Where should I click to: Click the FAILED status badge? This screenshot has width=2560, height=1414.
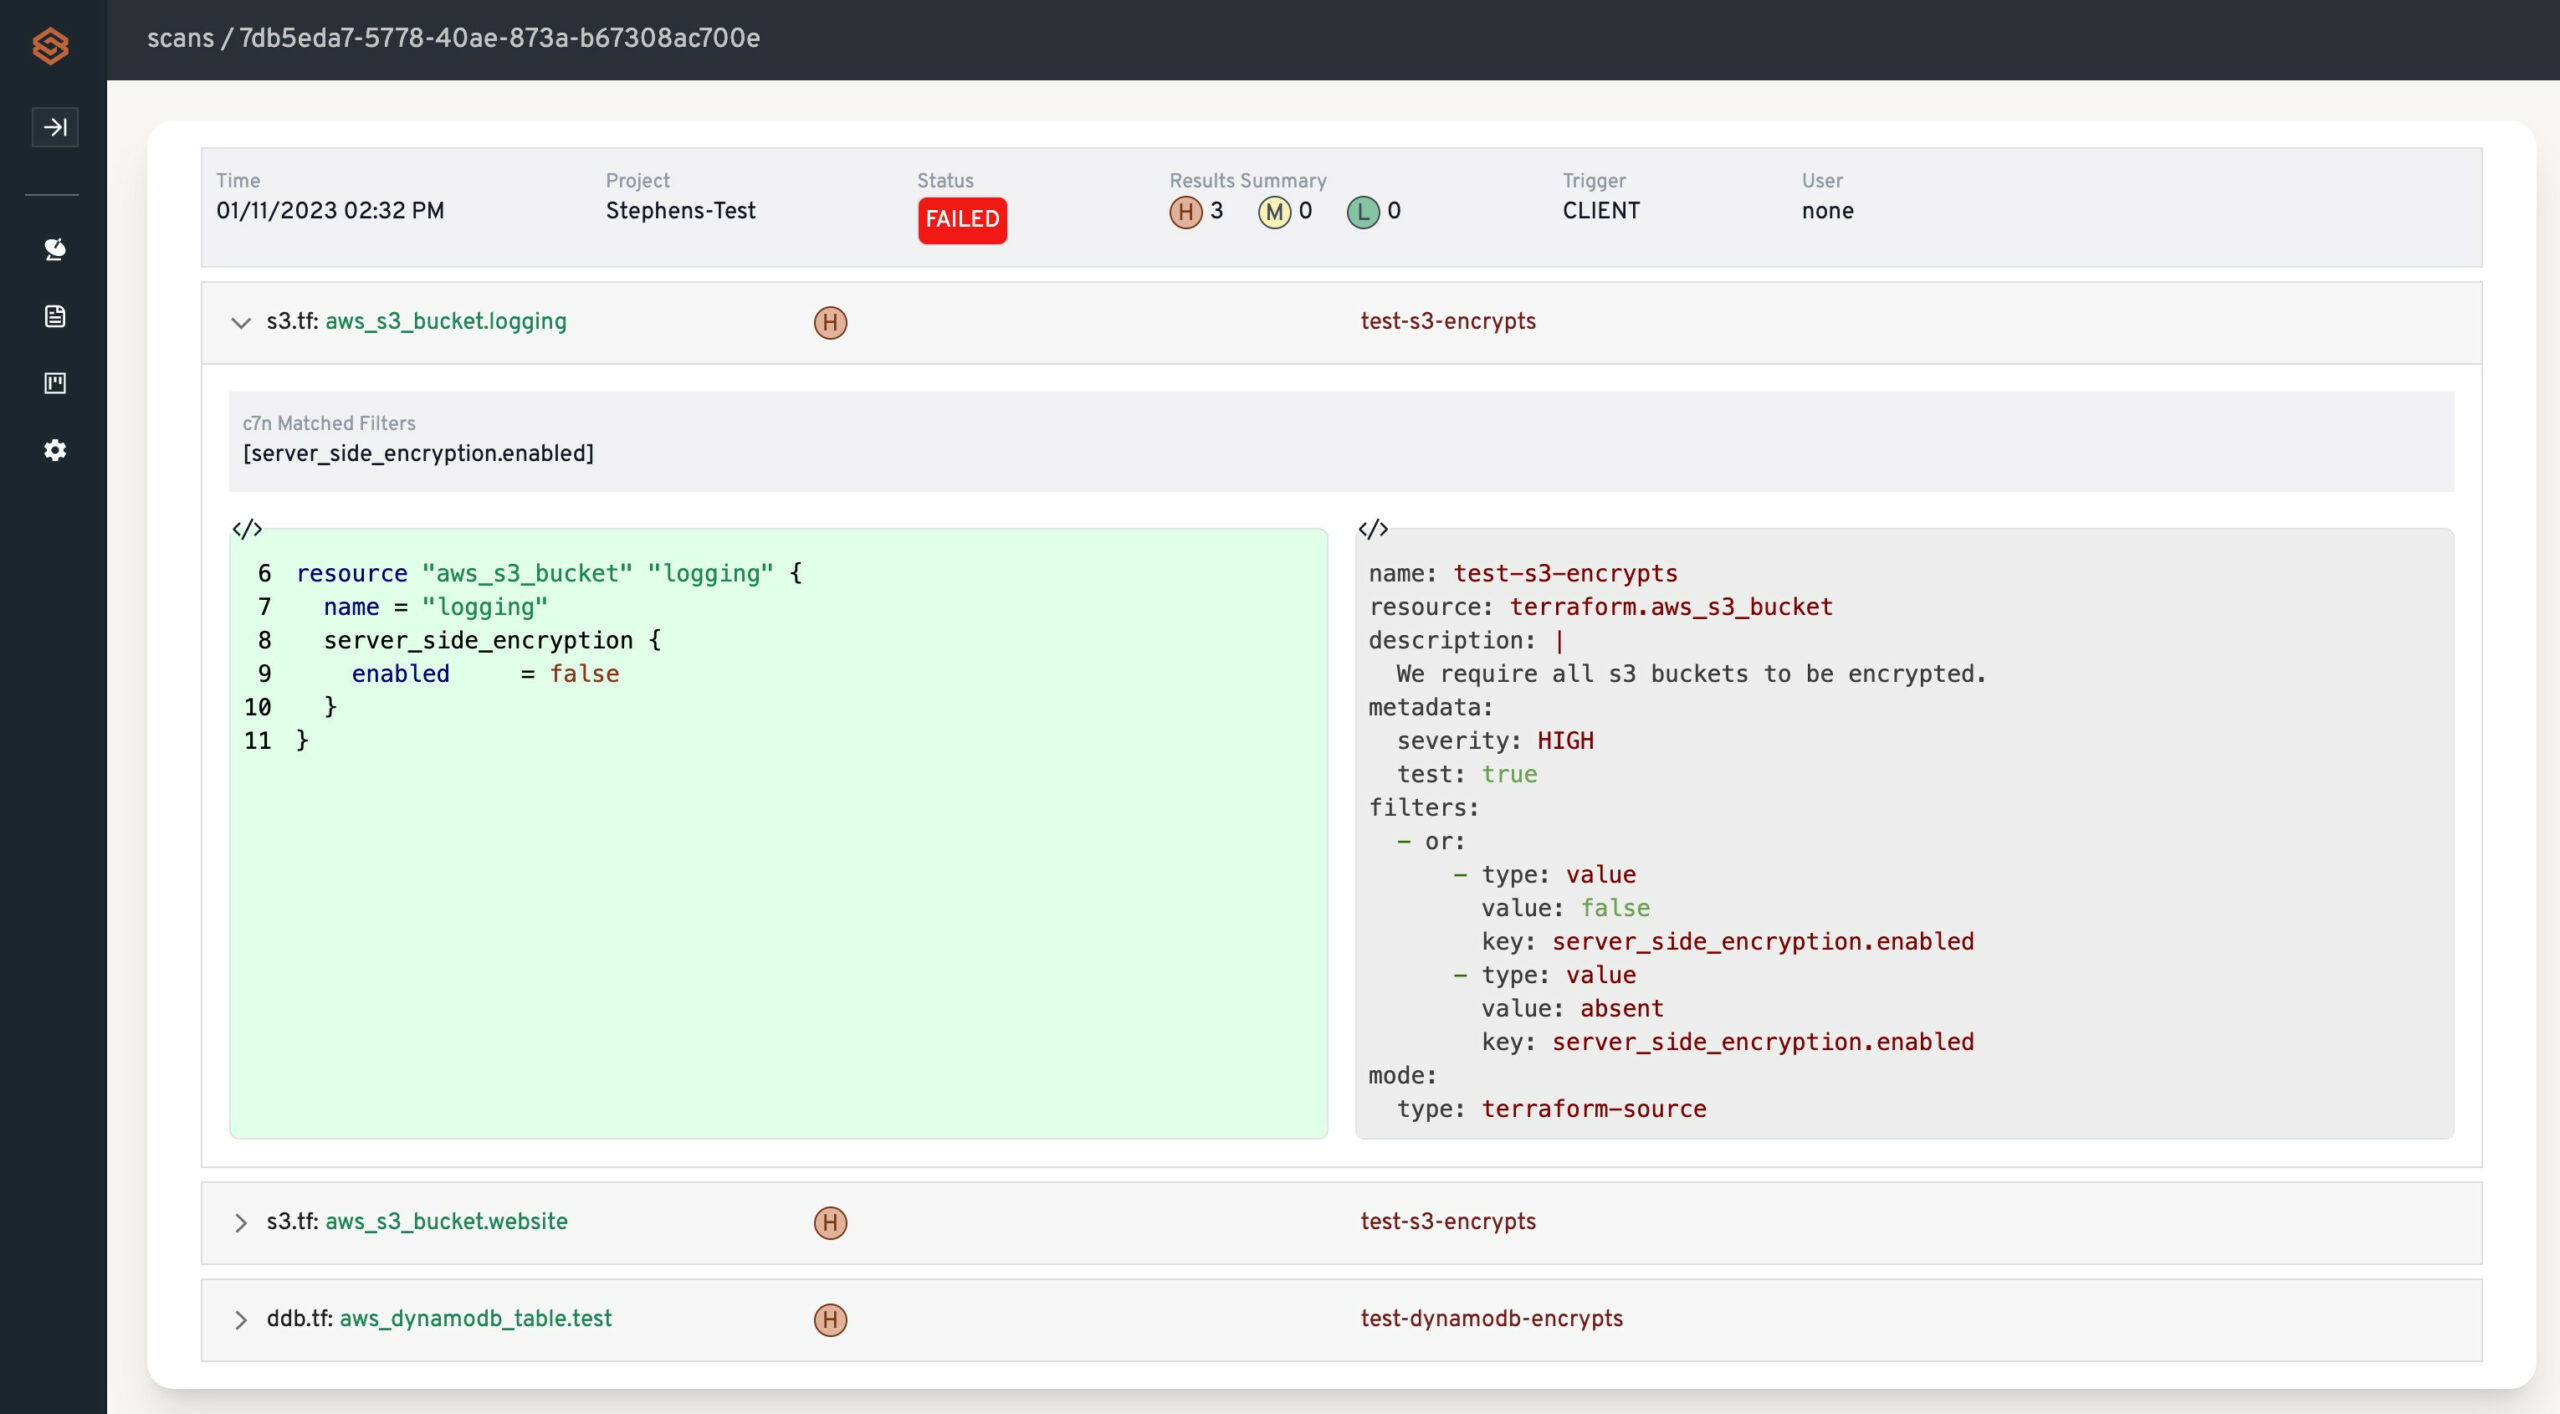click(962, 219)
